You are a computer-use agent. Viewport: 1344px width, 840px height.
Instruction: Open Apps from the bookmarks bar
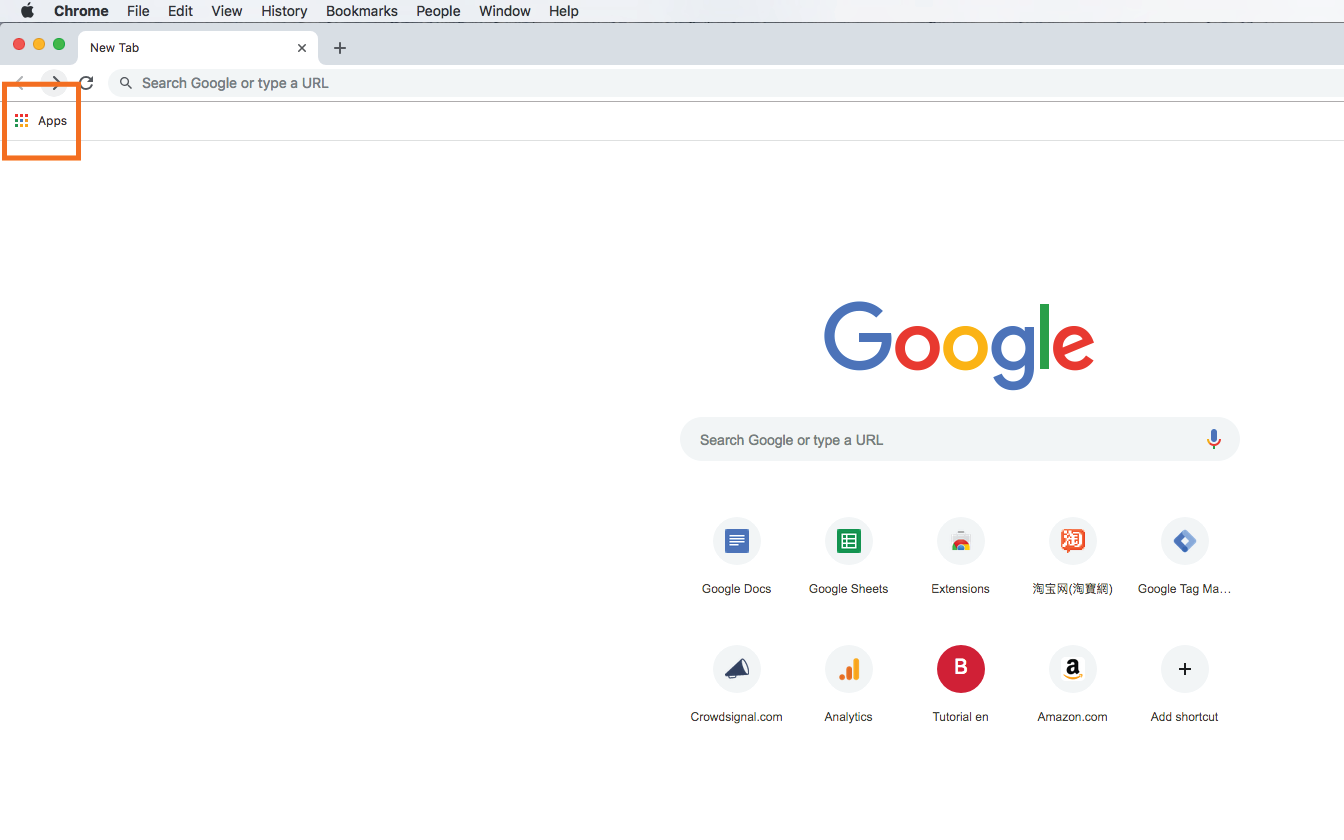pos(42,121)
